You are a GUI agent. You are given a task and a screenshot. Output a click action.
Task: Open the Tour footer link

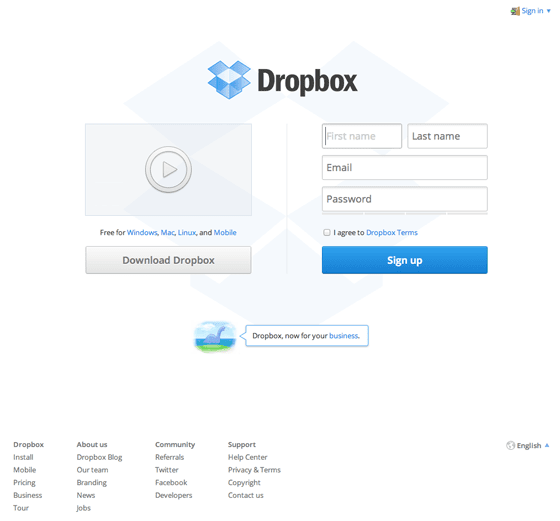(21, 508)
